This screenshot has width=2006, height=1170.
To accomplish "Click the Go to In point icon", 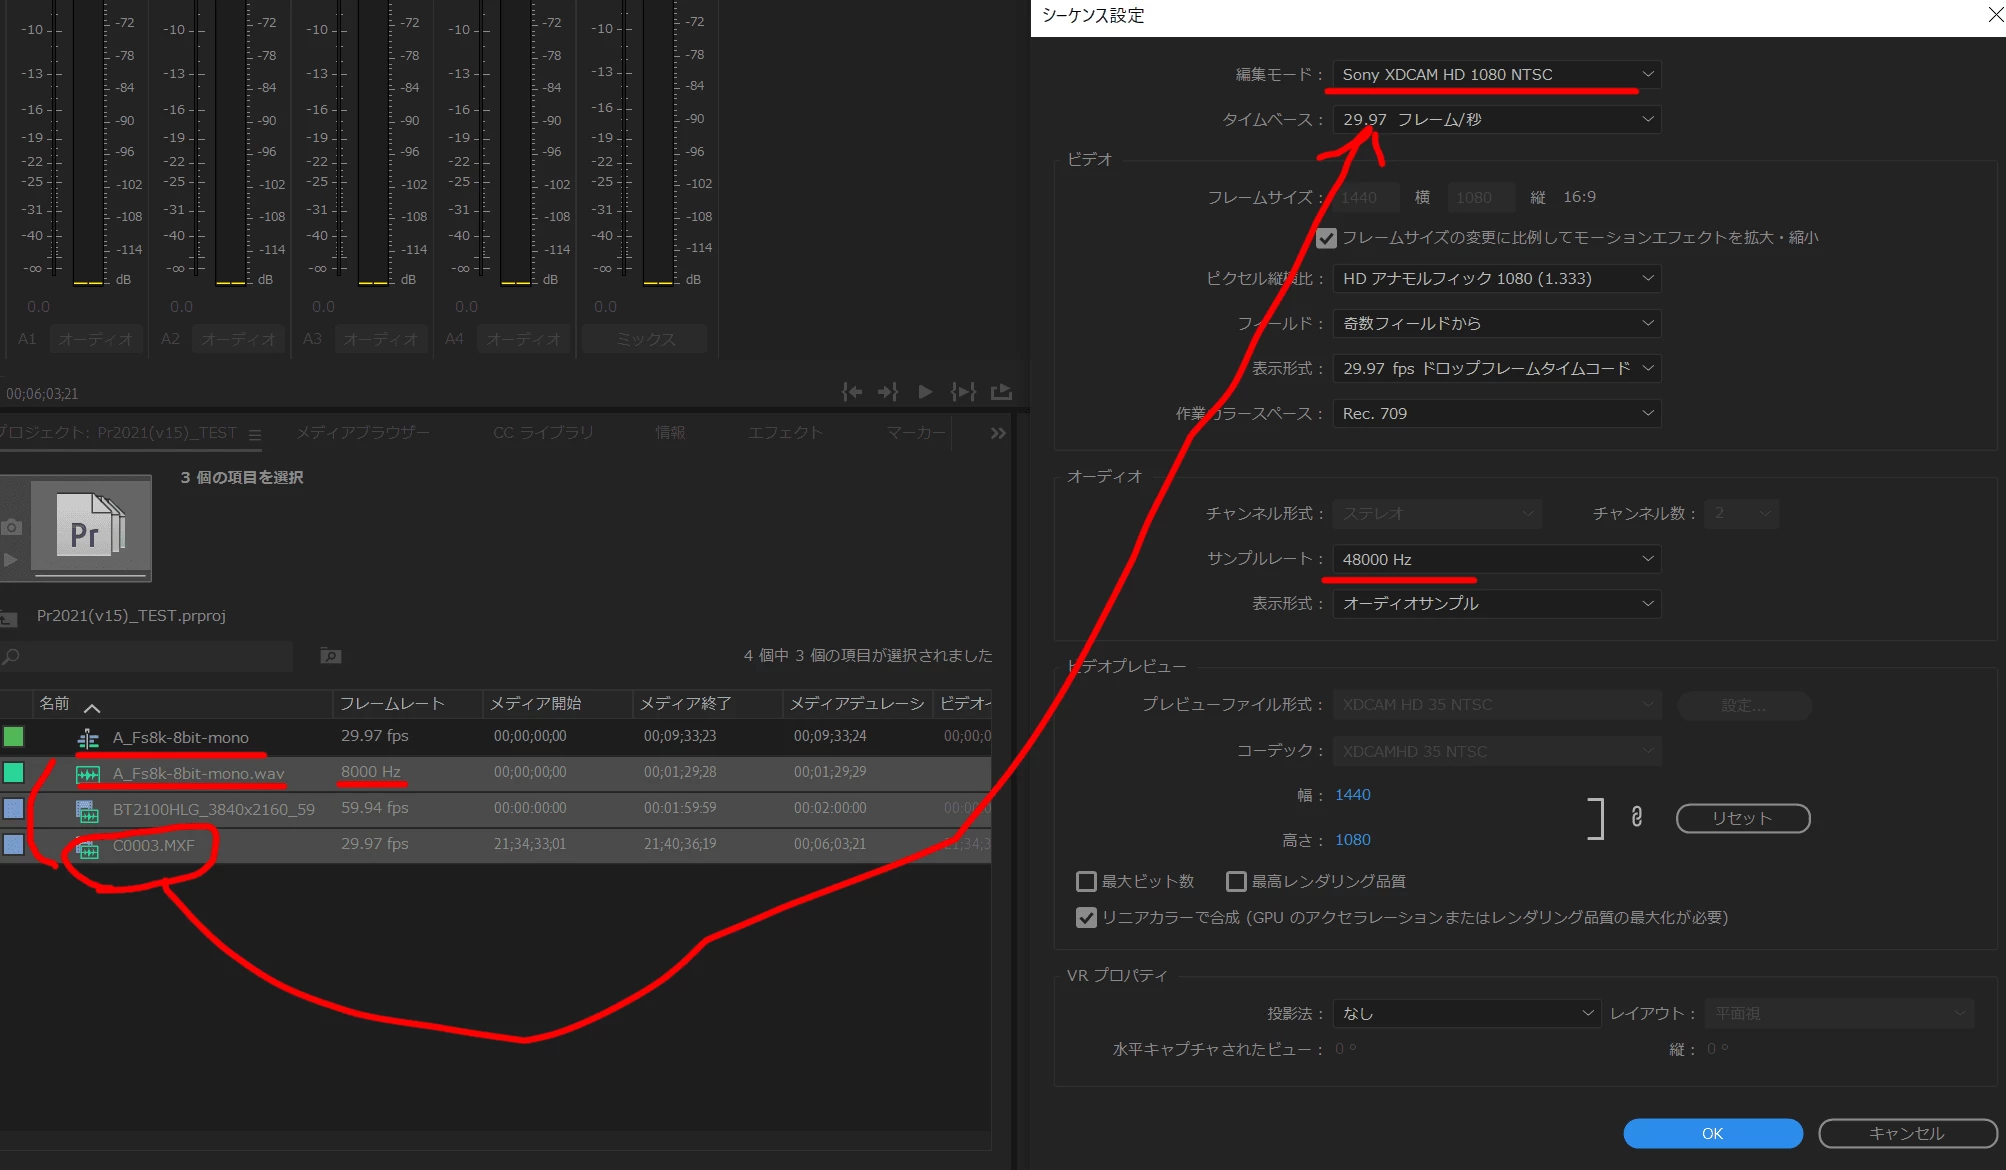I will pyautogui.click(x=852, y=392).
